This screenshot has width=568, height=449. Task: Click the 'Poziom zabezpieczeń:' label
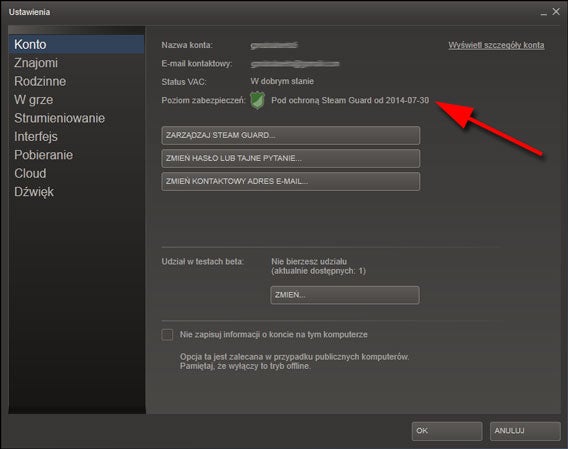[x=204, y=100]
